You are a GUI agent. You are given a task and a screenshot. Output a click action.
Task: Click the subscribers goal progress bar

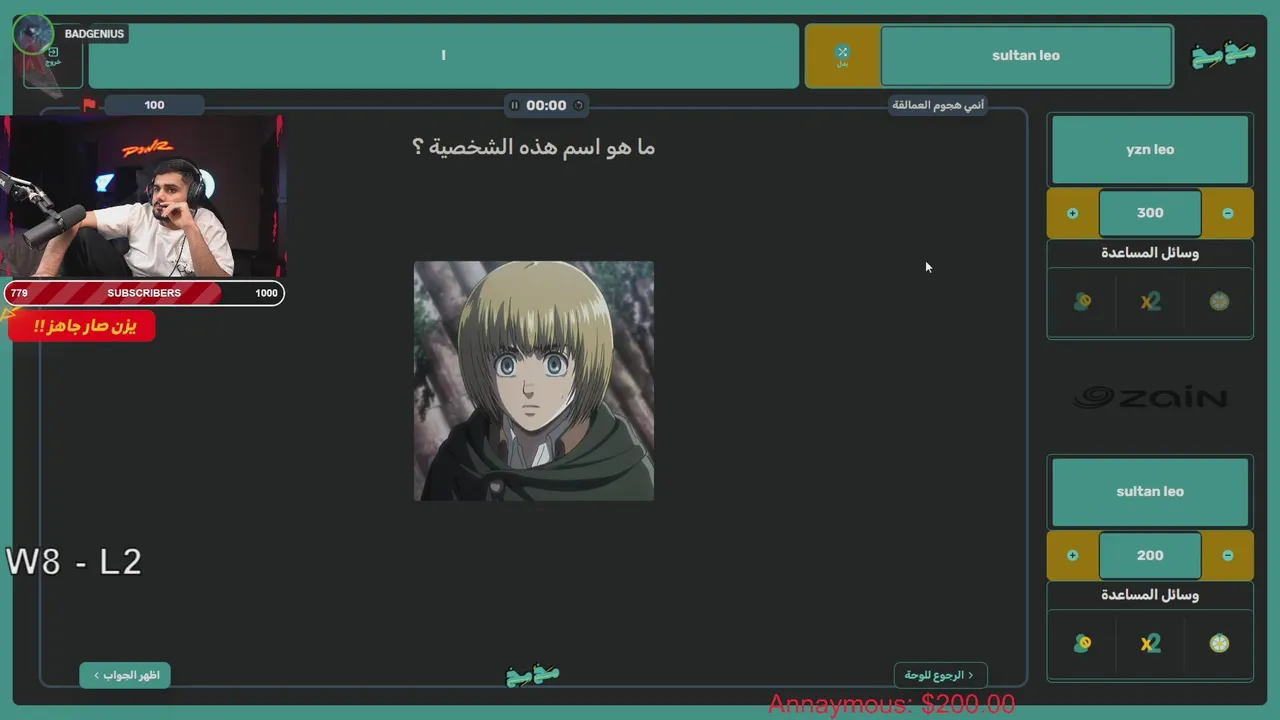pos(144,293)
